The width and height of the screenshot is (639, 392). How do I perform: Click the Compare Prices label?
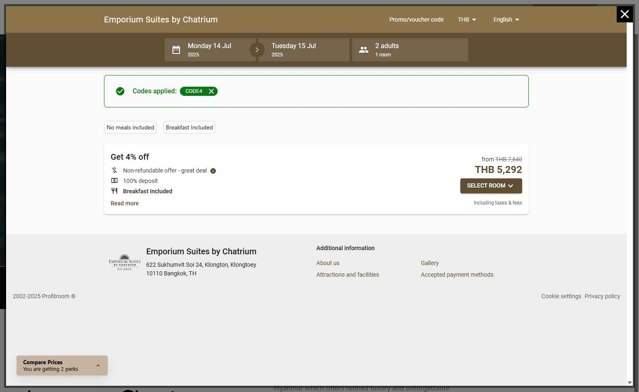[43, 362]
